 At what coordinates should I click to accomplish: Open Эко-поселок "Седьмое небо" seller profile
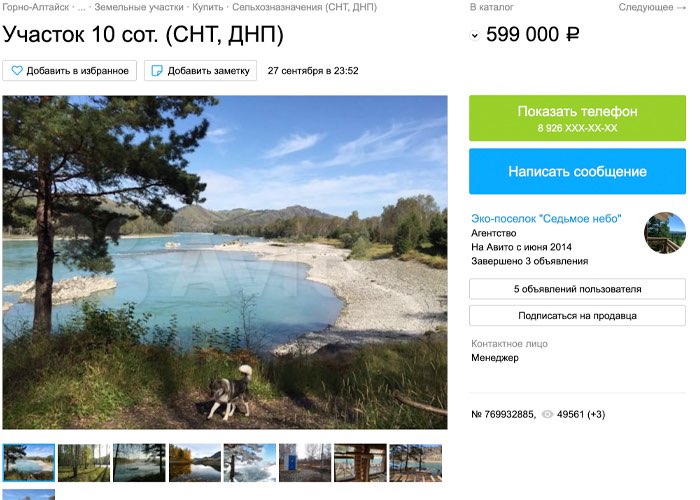(x=546, y=218)
